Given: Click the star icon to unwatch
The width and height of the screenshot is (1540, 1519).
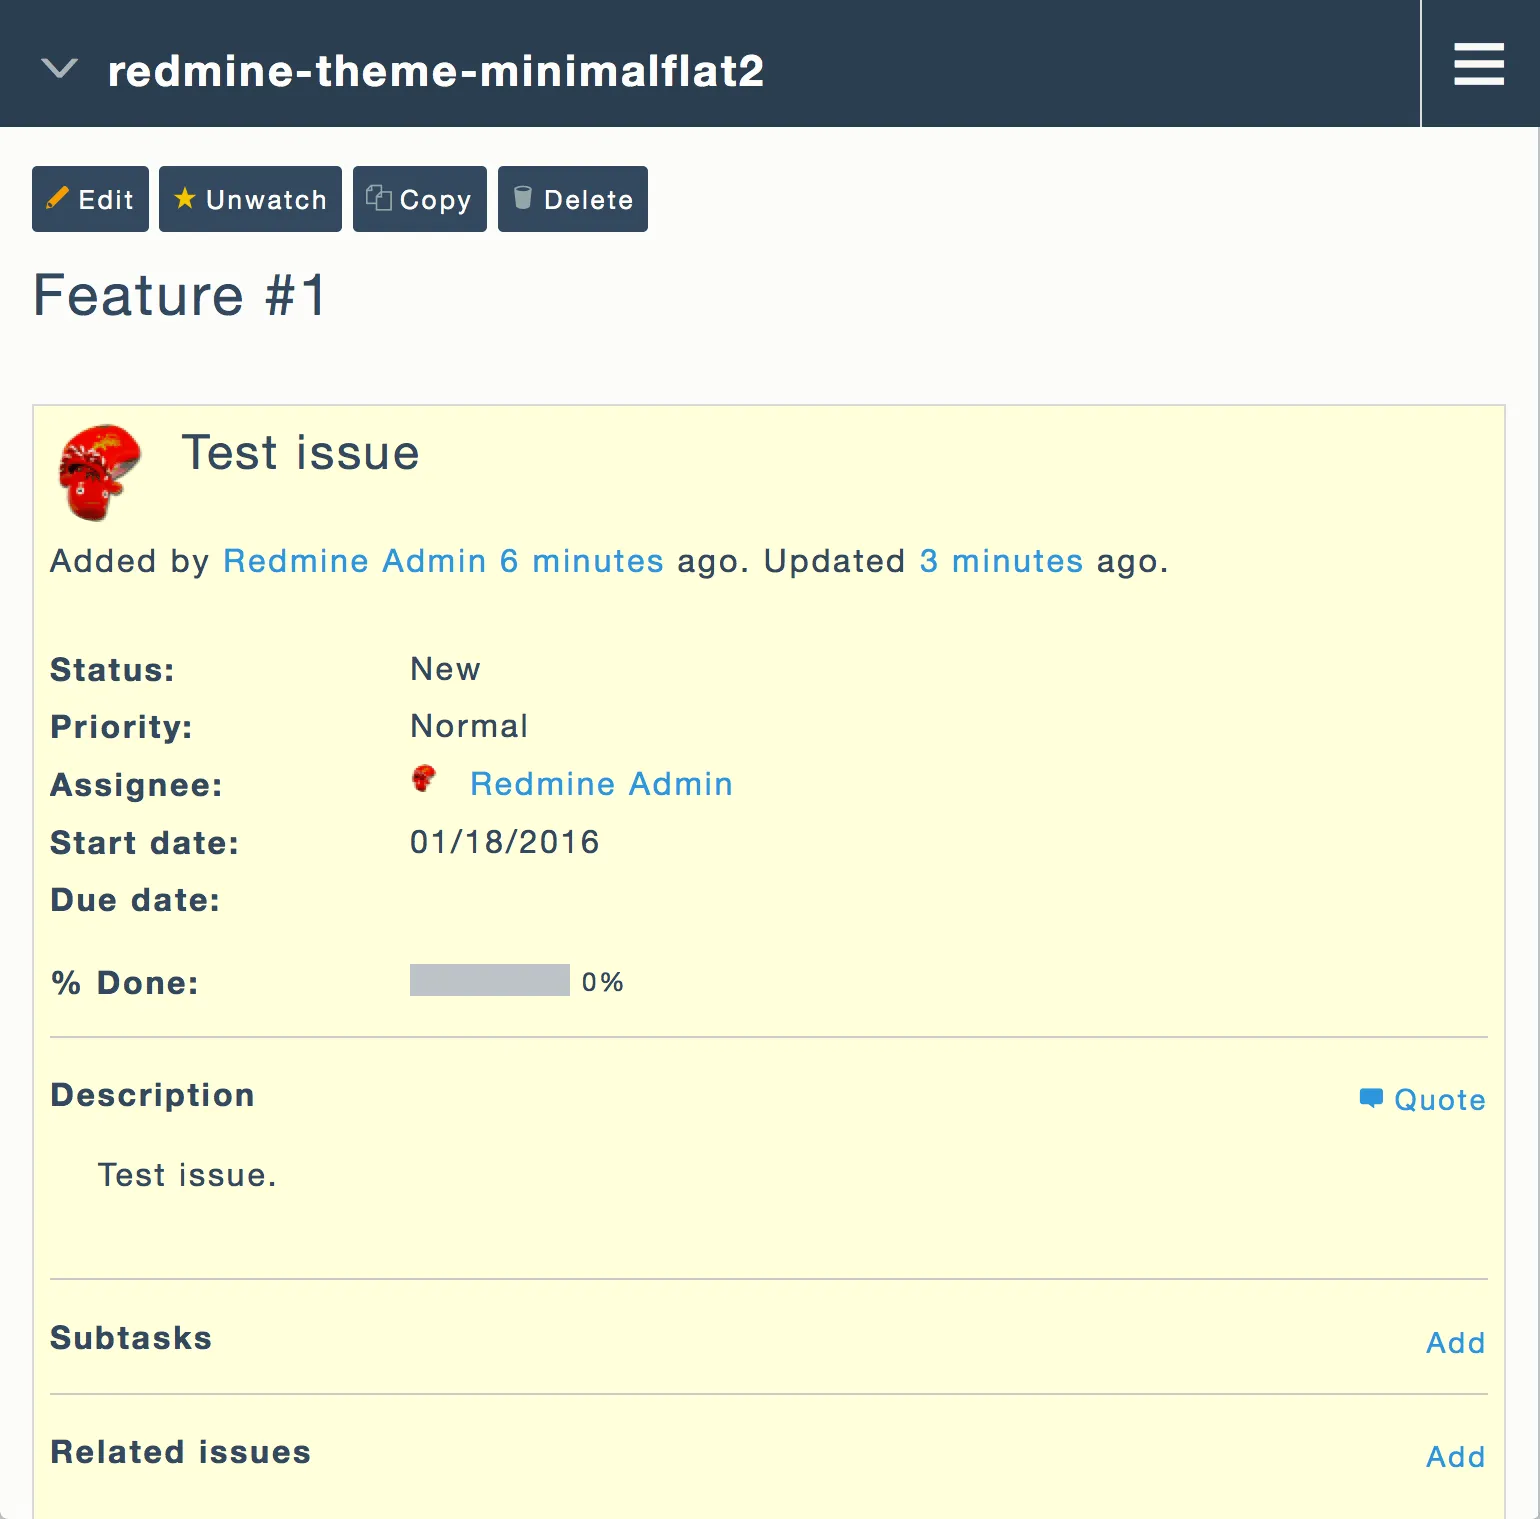Looking at the screenshot, I should [x=184, y=198].
